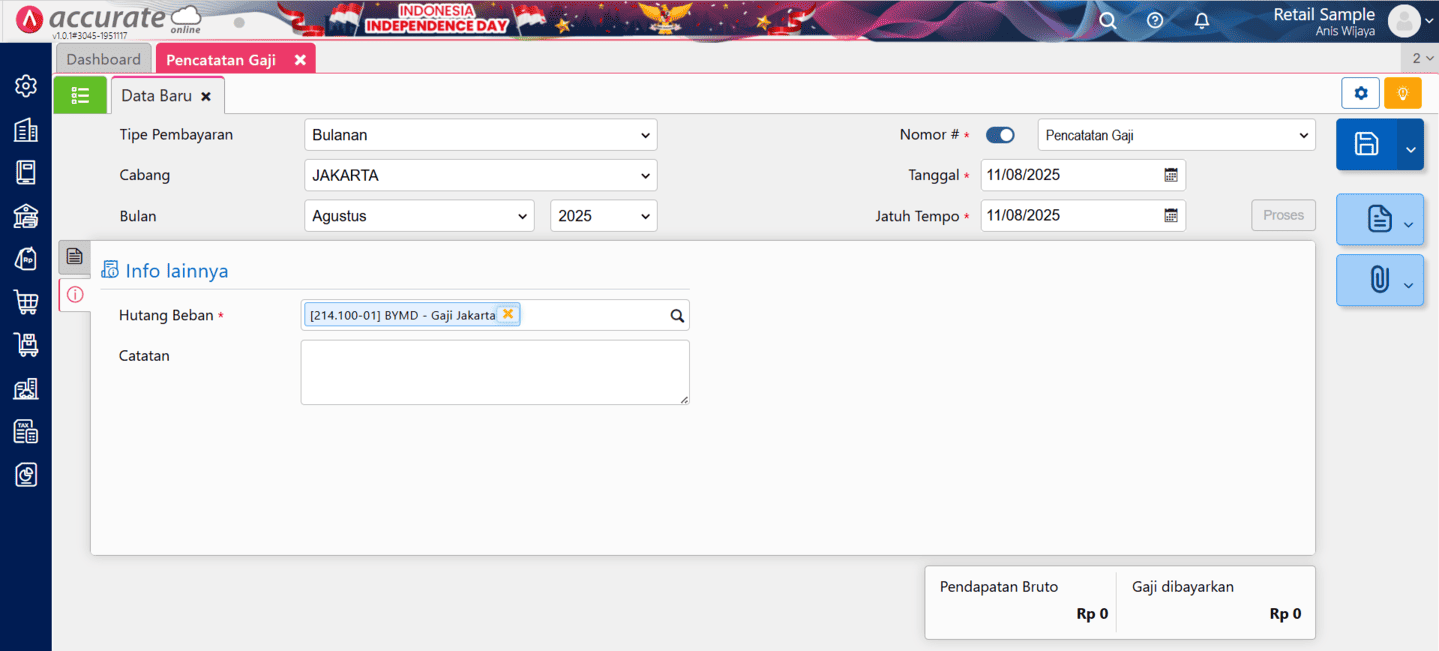
Task: Open the notifications bell icon
Action: (x=1202, y=21)
